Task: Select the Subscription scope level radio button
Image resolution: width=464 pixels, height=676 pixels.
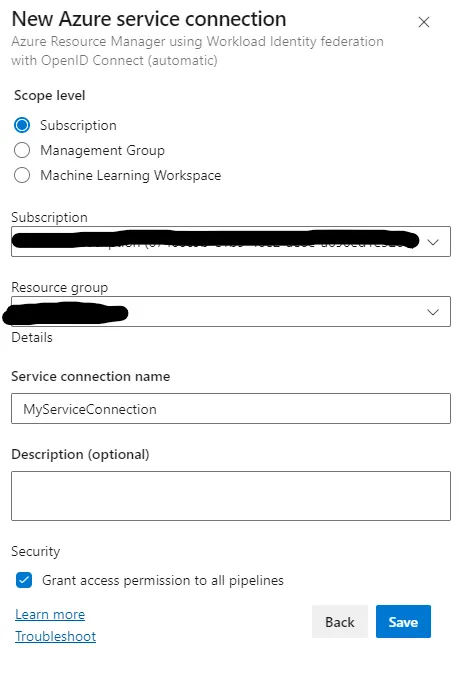Action: click(22, 125)
